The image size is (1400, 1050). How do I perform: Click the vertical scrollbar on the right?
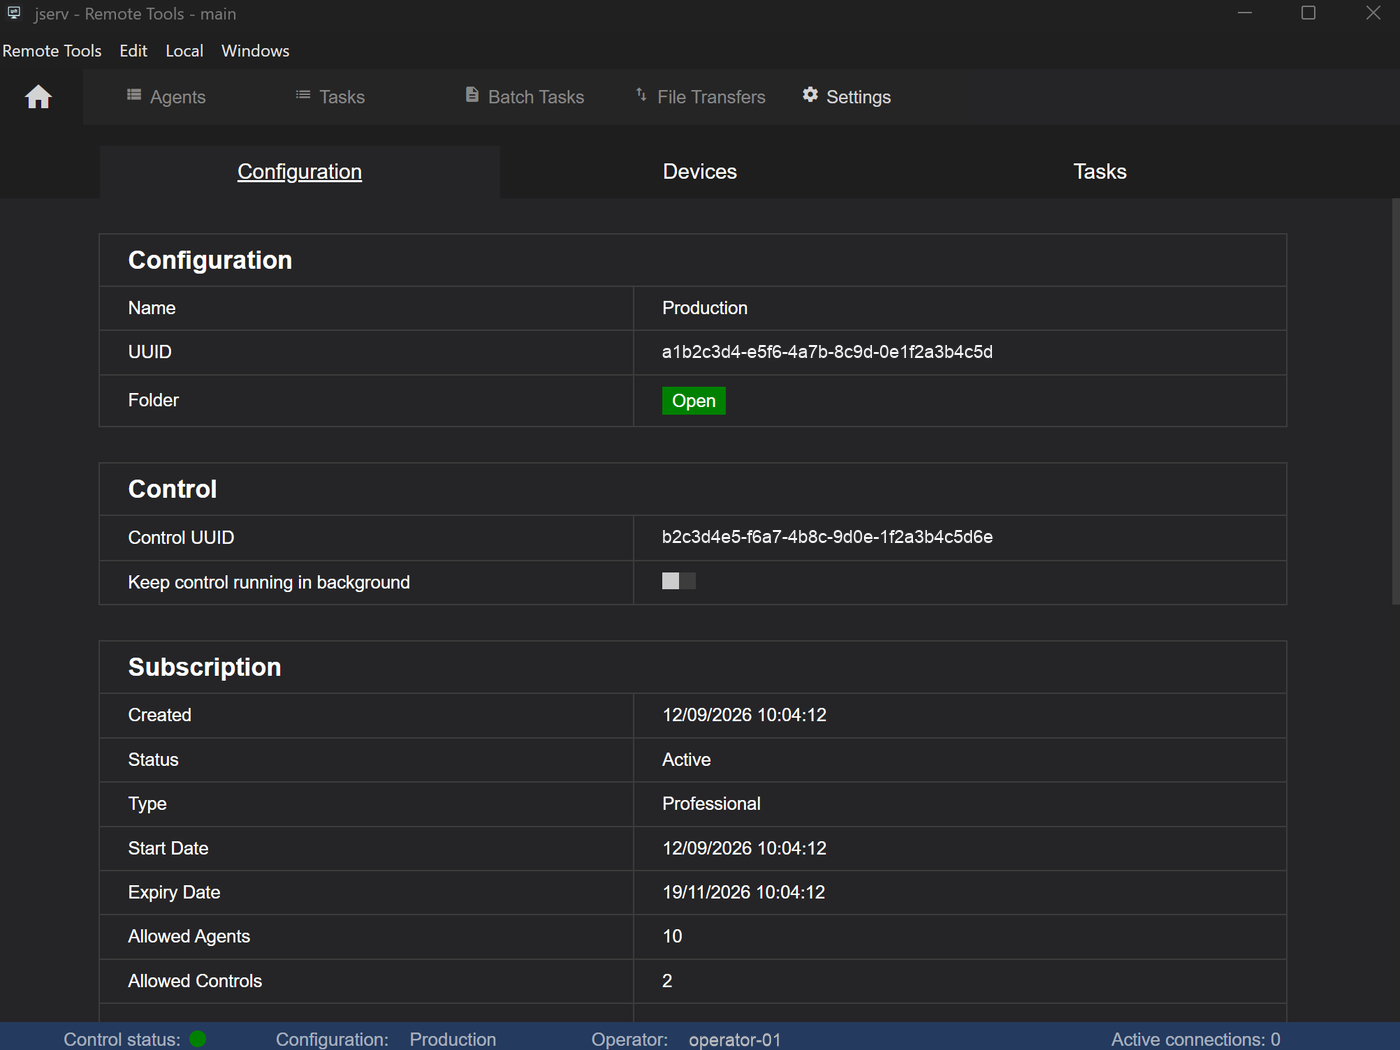(x=1396, y=400)
